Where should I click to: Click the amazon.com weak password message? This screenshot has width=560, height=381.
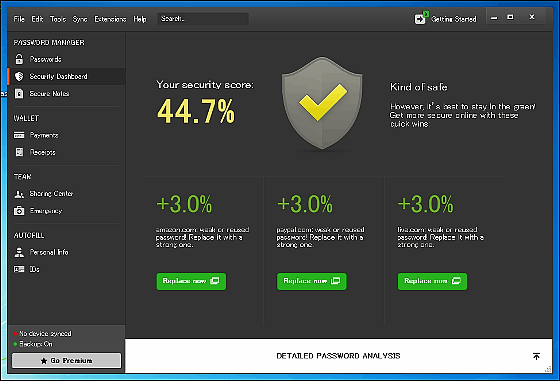[x=202, y=237]
